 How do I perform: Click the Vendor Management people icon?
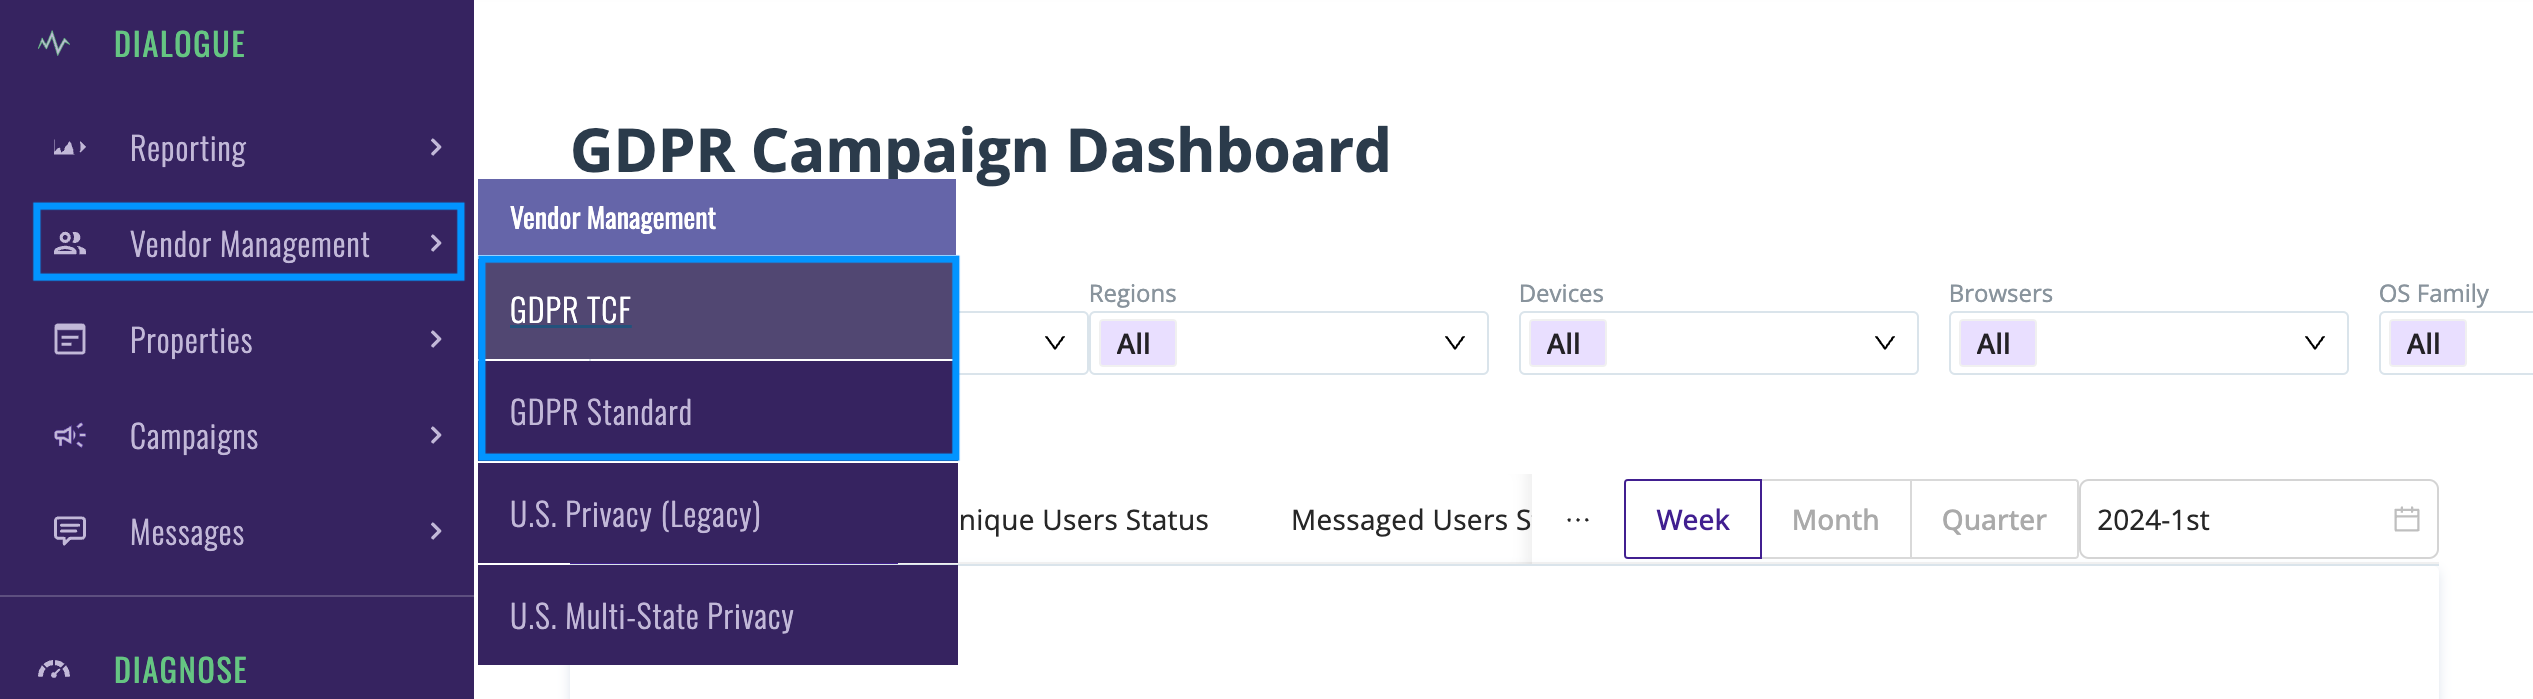69,242
